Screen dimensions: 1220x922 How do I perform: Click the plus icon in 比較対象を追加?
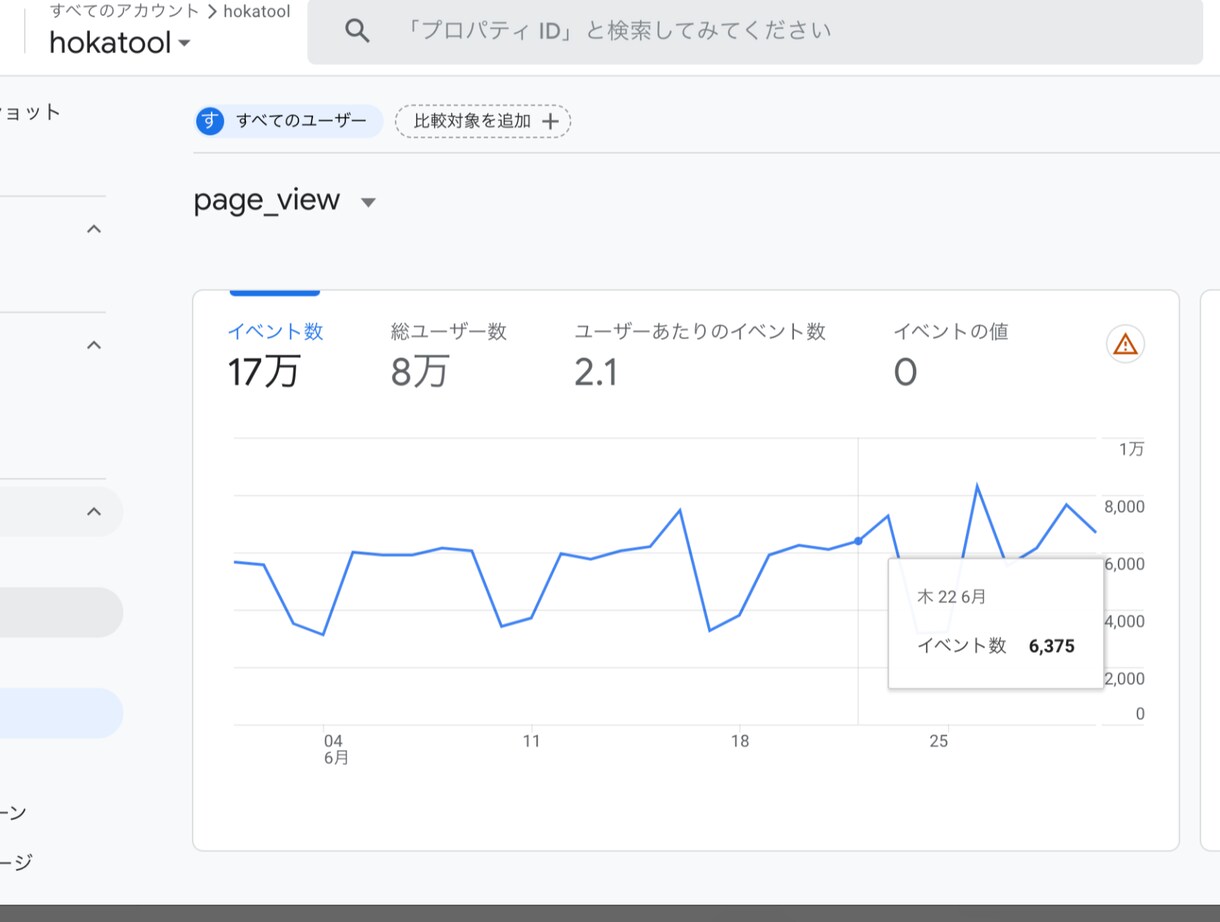[x=549, y=121]
